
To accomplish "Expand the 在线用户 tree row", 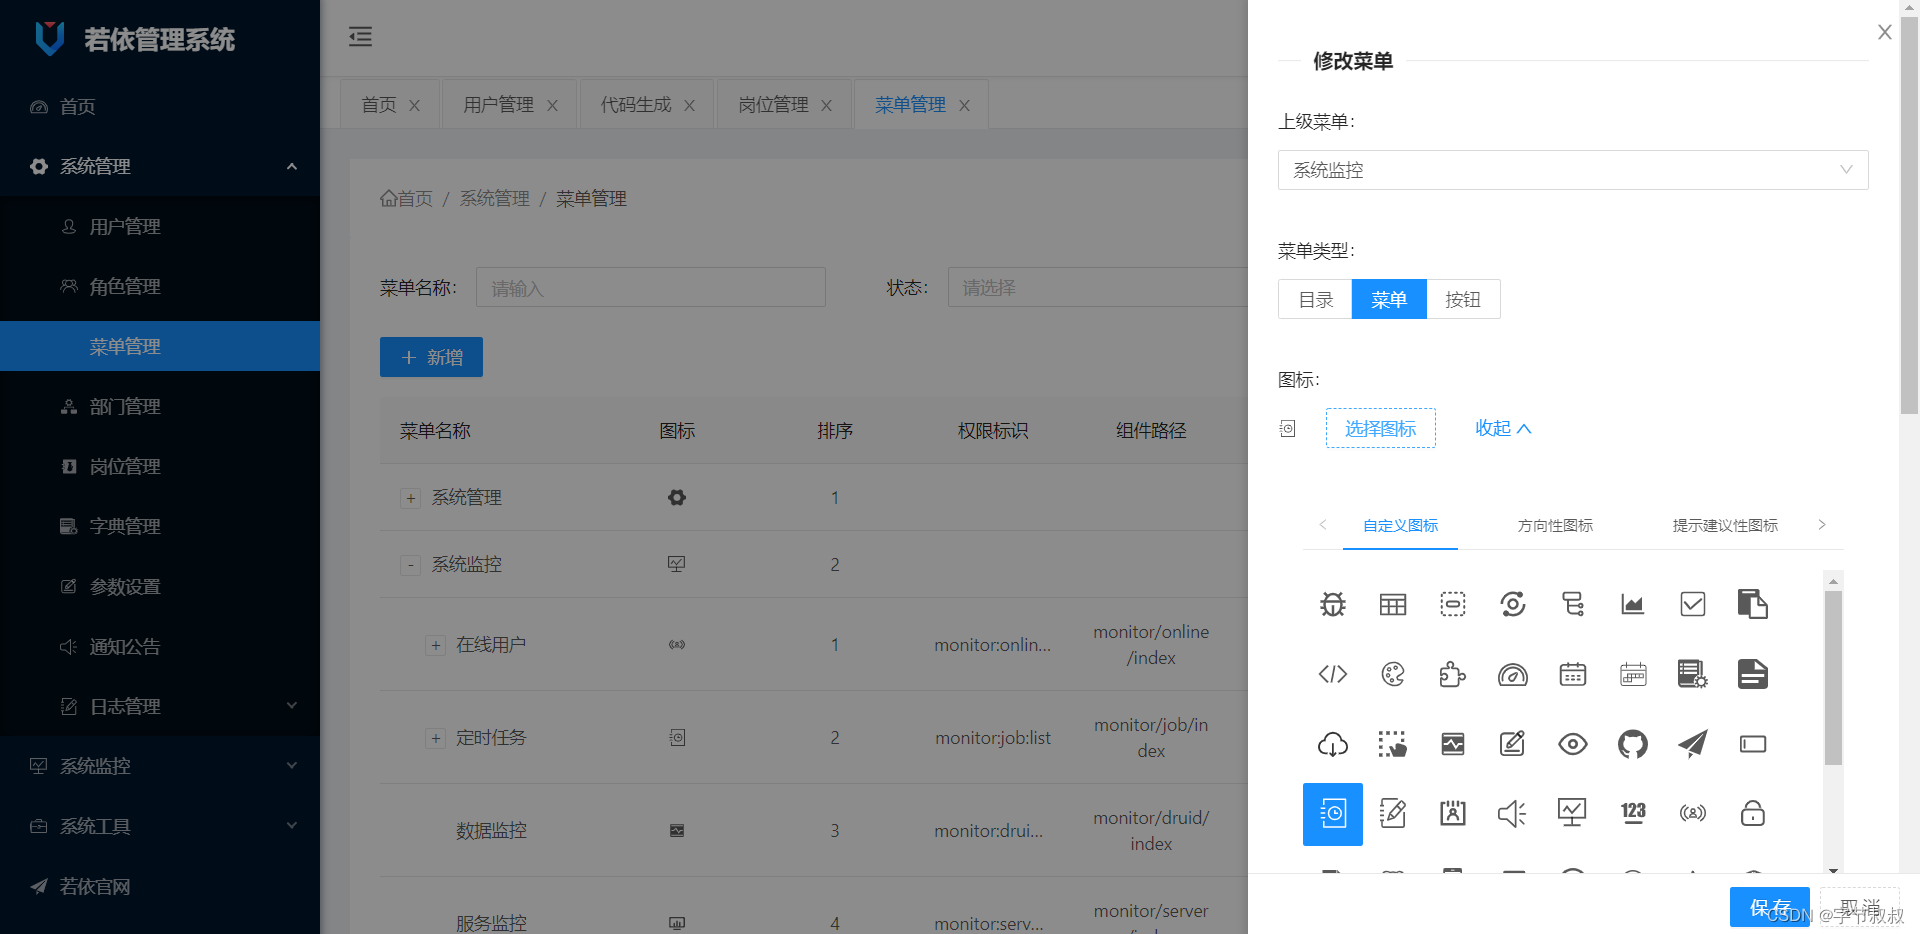I will click(x=436, y=645).
